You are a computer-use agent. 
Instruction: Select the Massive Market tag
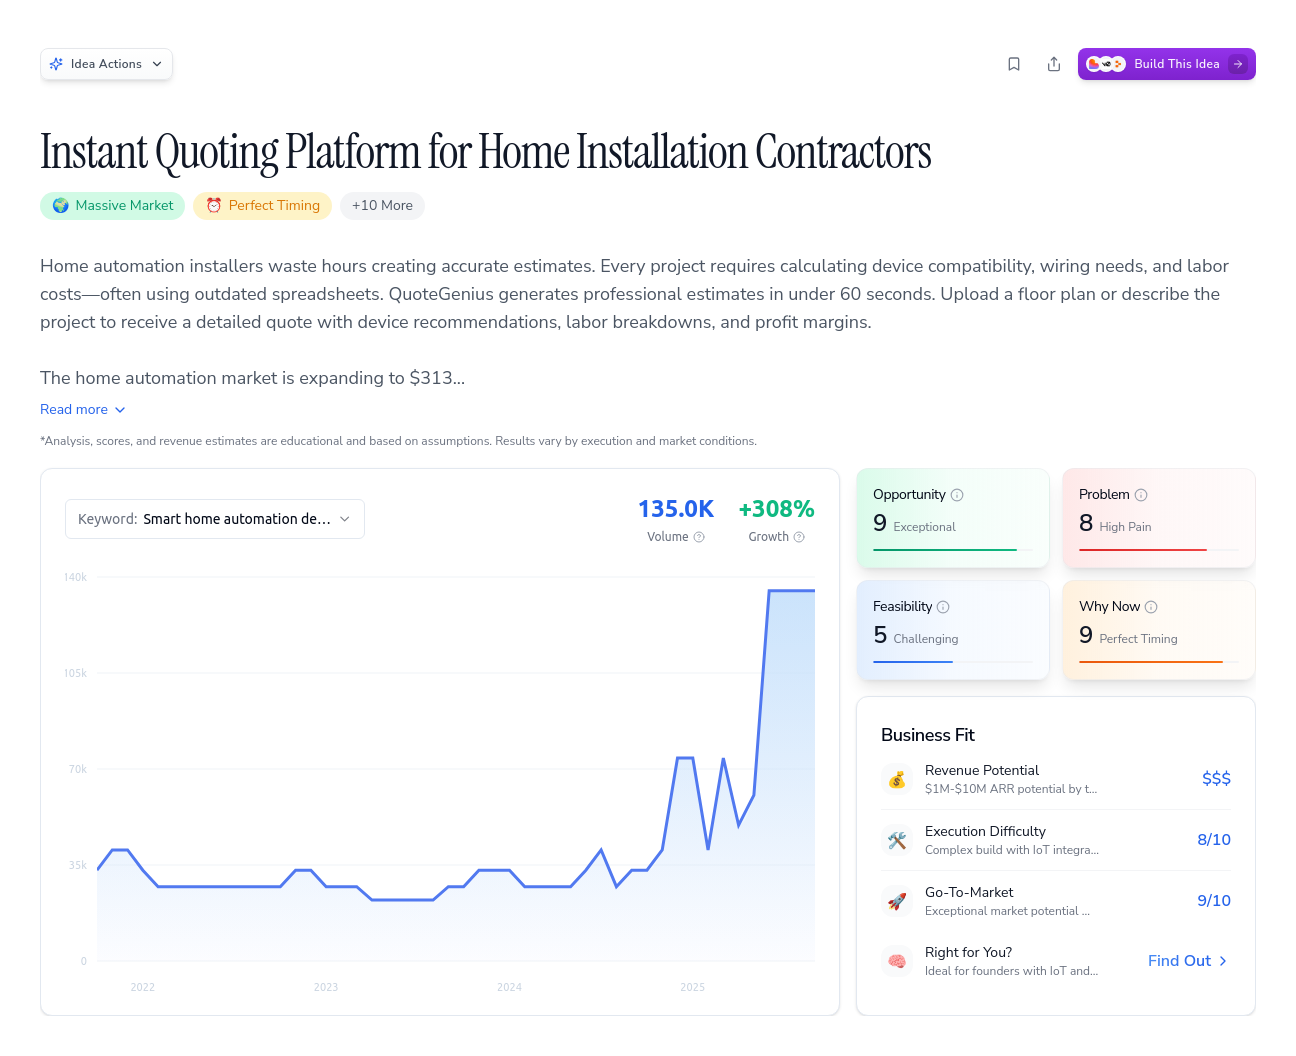tap(113, 206)
